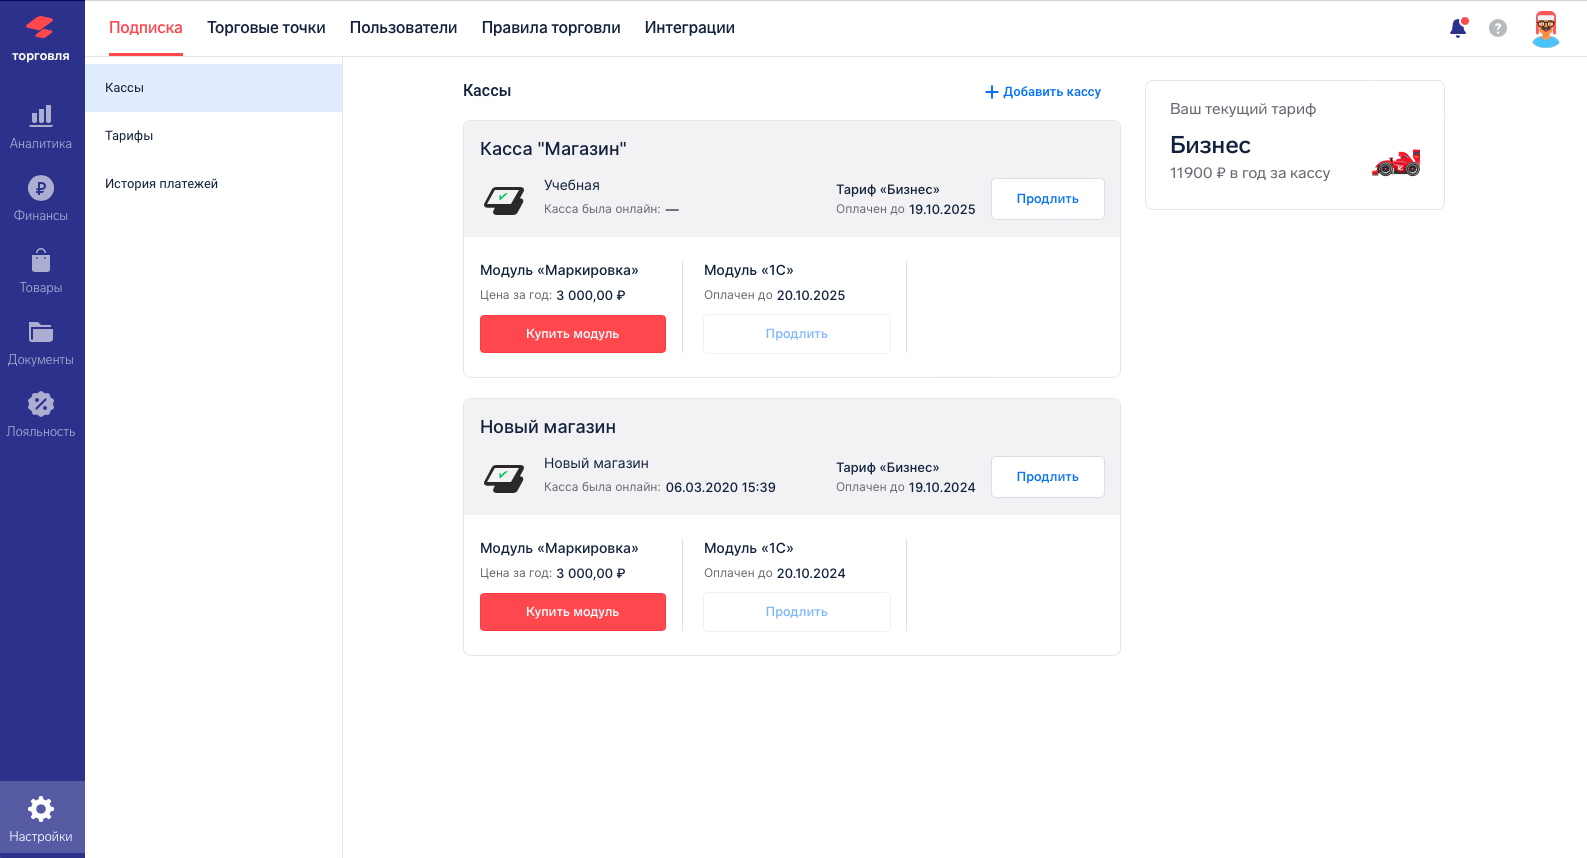Купить модуль Маркировка for Новый магазин
Screen dimensions: 1587x858
point(573,612)
